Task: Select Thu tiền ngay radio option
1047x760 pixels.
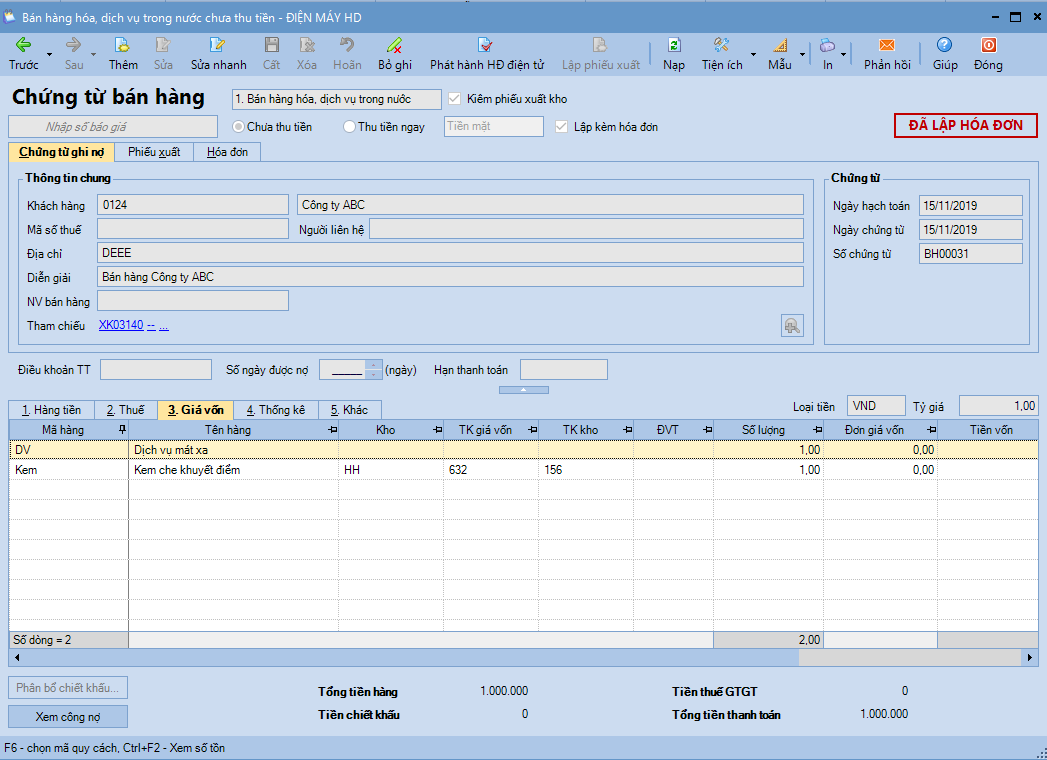Action: coord(349,126)
